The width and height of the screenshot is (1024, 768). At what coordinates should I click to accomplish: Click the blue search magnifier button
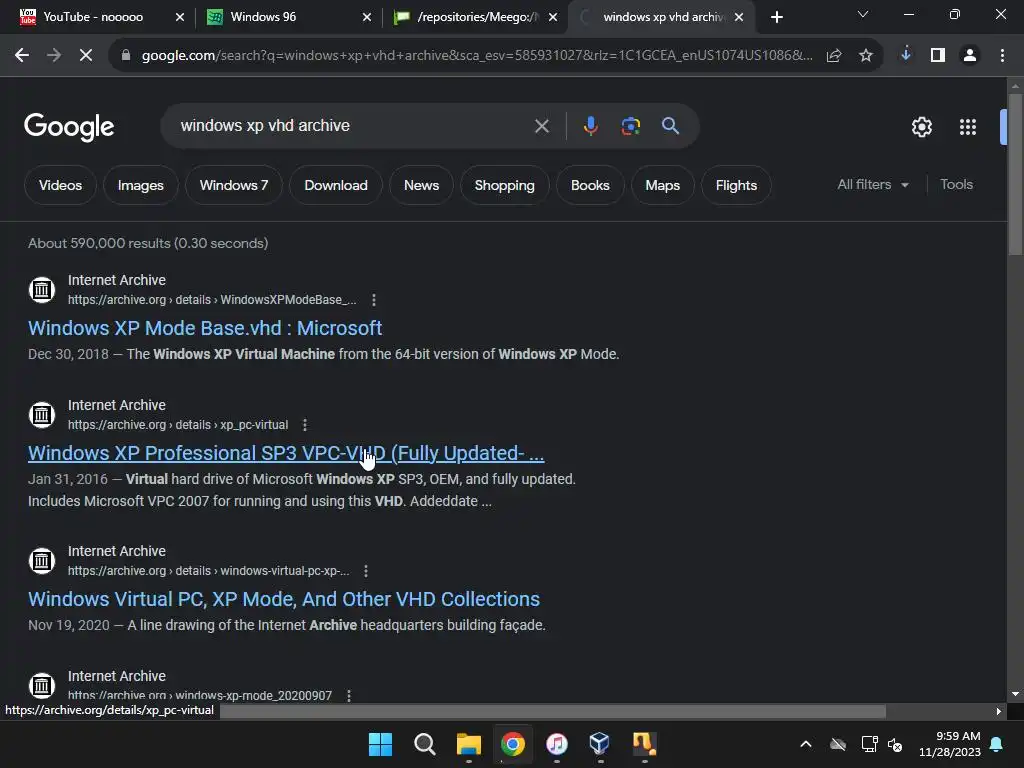coord(670,125)
